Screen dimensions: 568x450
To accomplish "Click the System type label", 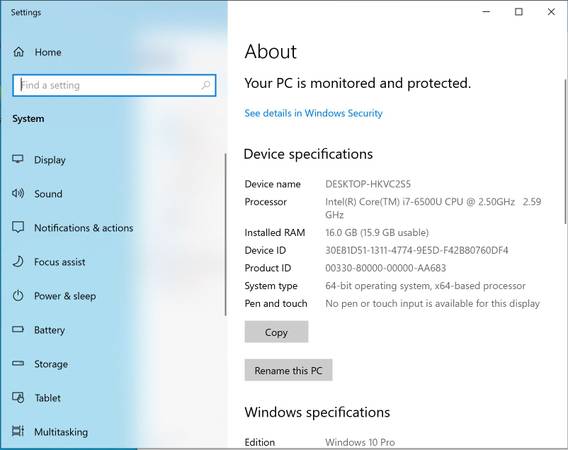I will click(271, 286).
